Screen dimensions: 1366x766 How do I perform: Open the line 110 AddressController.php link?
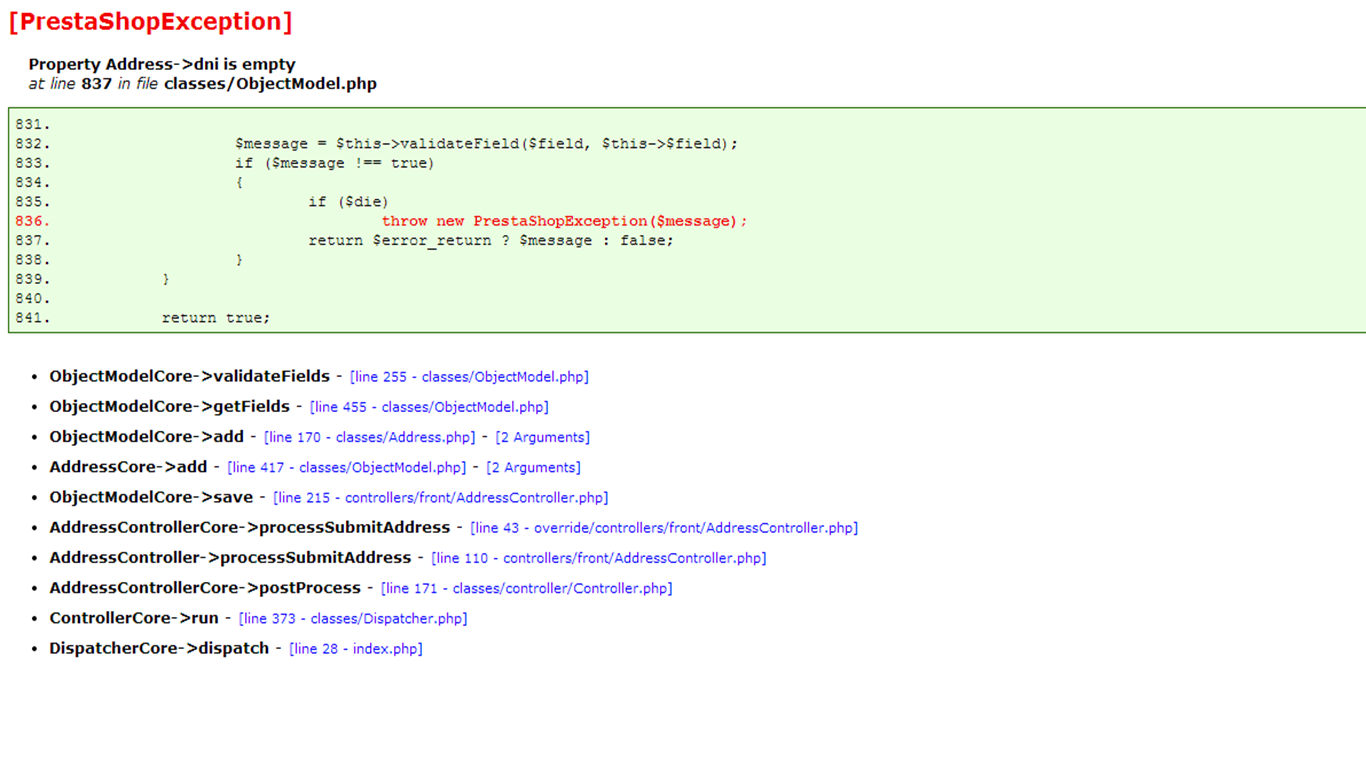[x=599, y=558]
